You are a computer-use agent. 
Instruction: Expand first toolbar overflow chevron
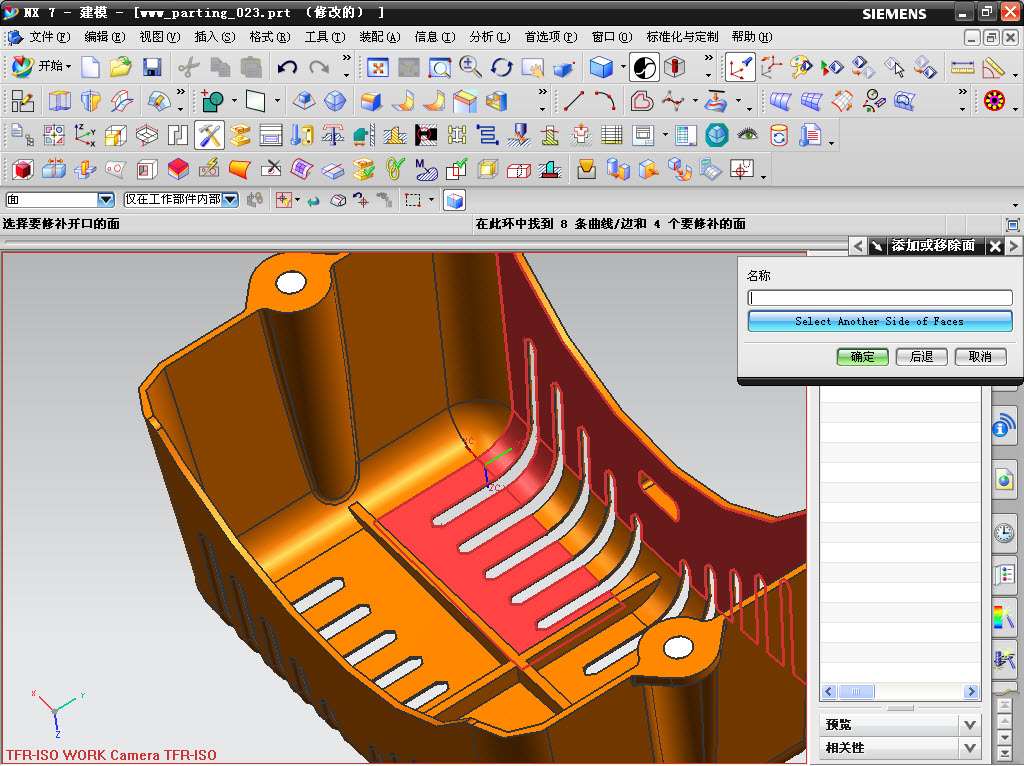(346, 59)
